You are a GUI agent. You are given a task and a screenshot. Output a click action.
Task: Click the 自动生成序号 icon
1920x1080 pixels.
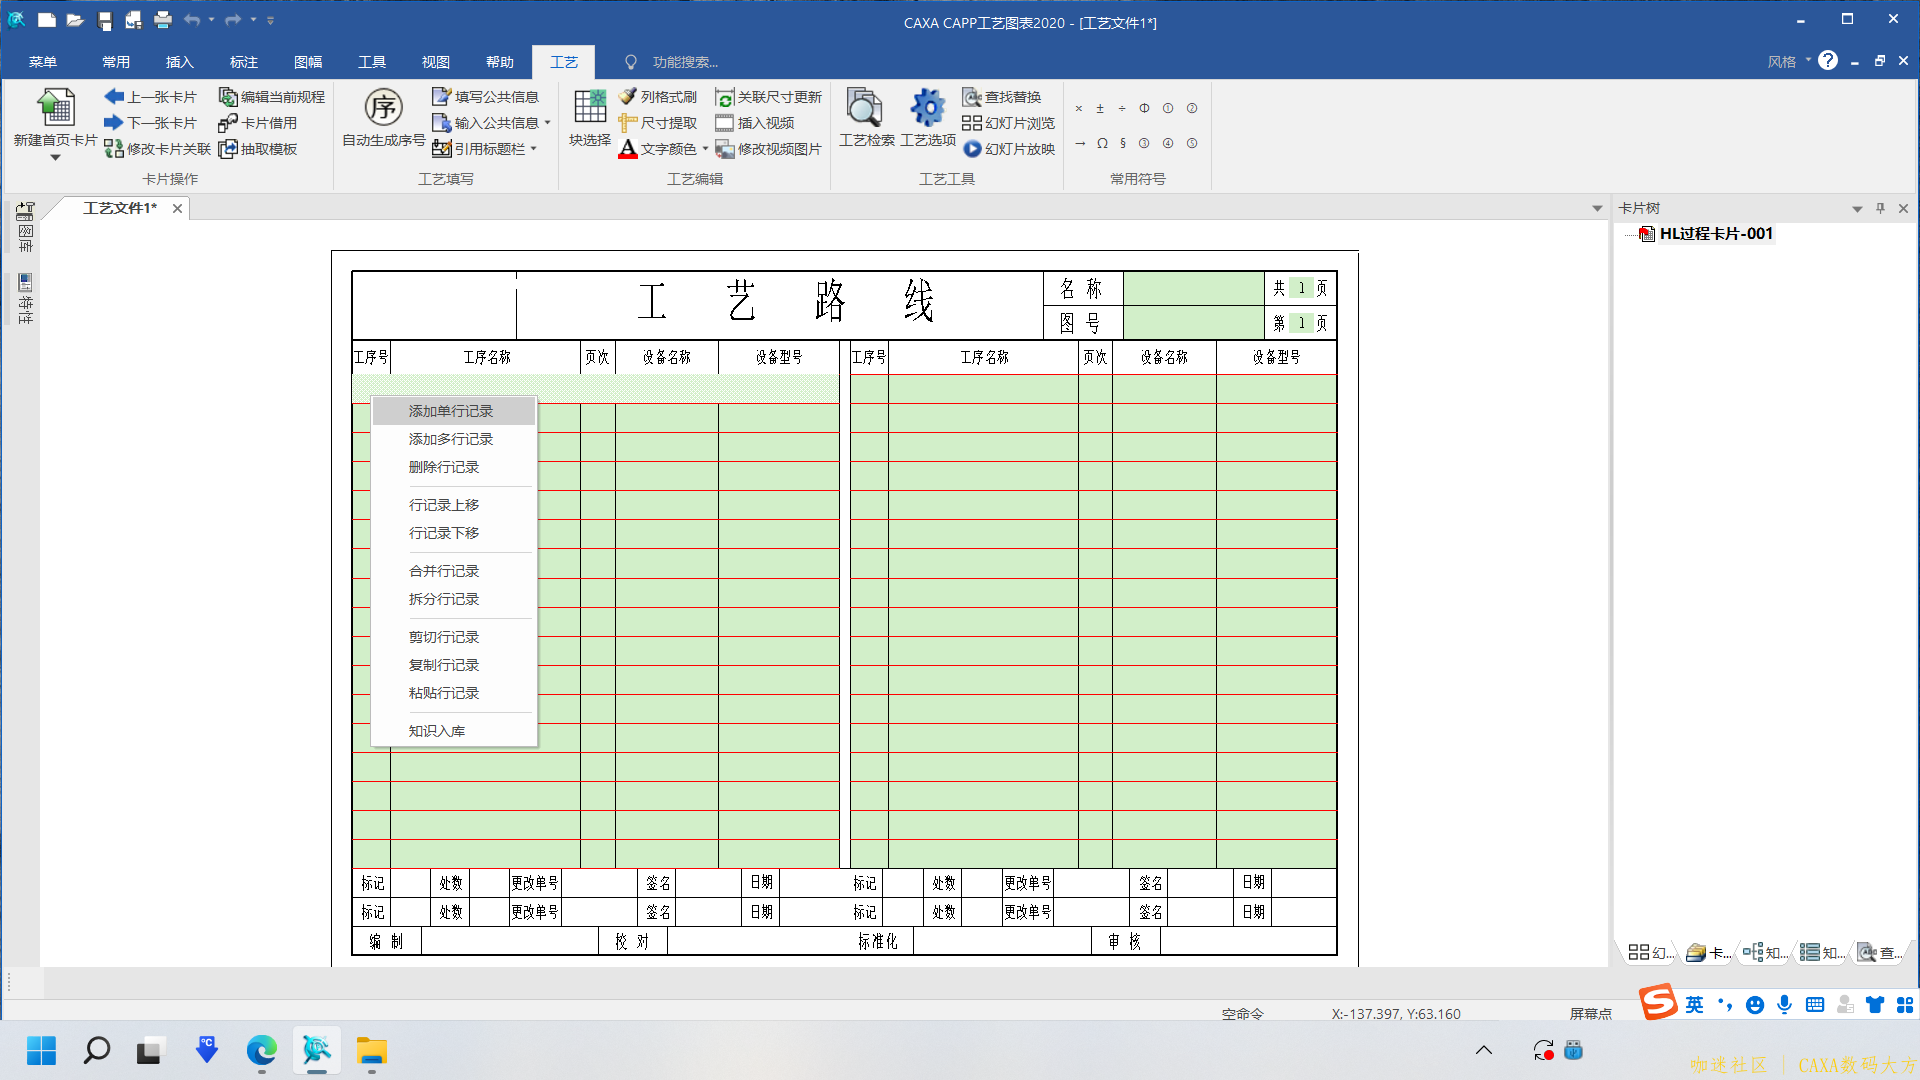point(383,108)
